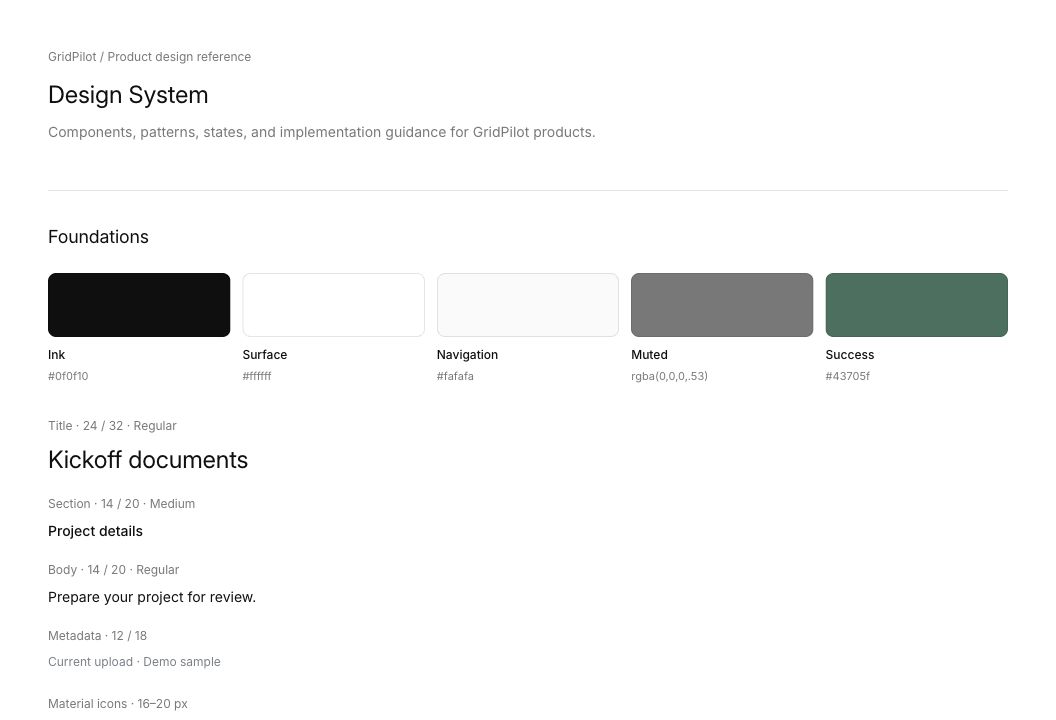
Task: Click the description starting 'Components, patterns, states'
Action: coord(322,132)
